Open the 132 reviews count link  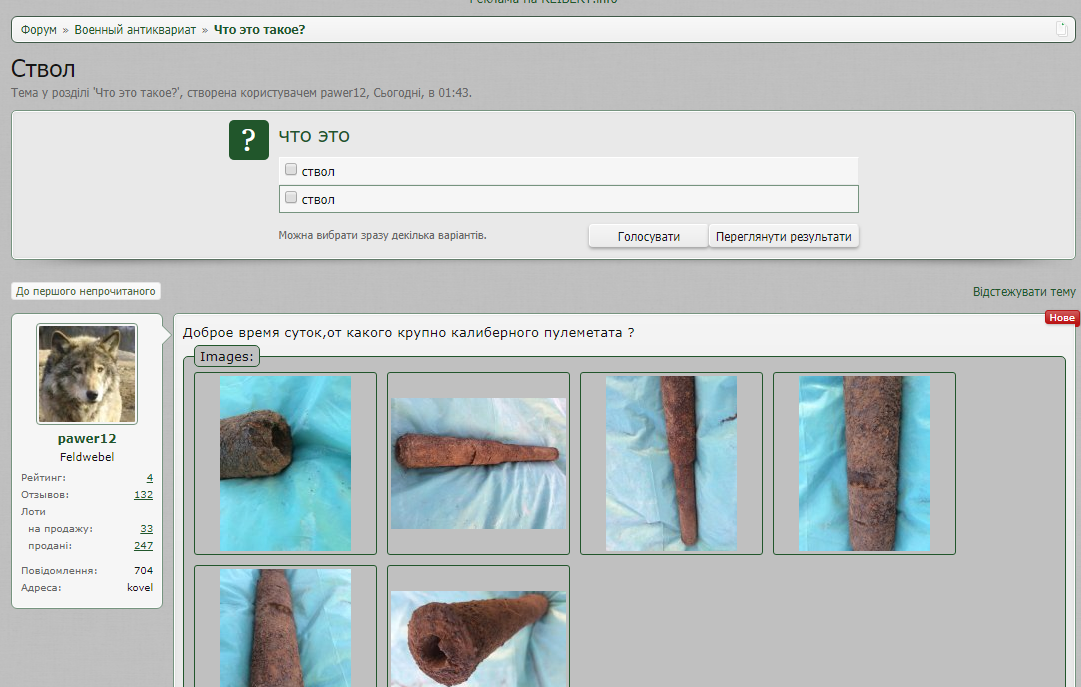coord(143,495)
